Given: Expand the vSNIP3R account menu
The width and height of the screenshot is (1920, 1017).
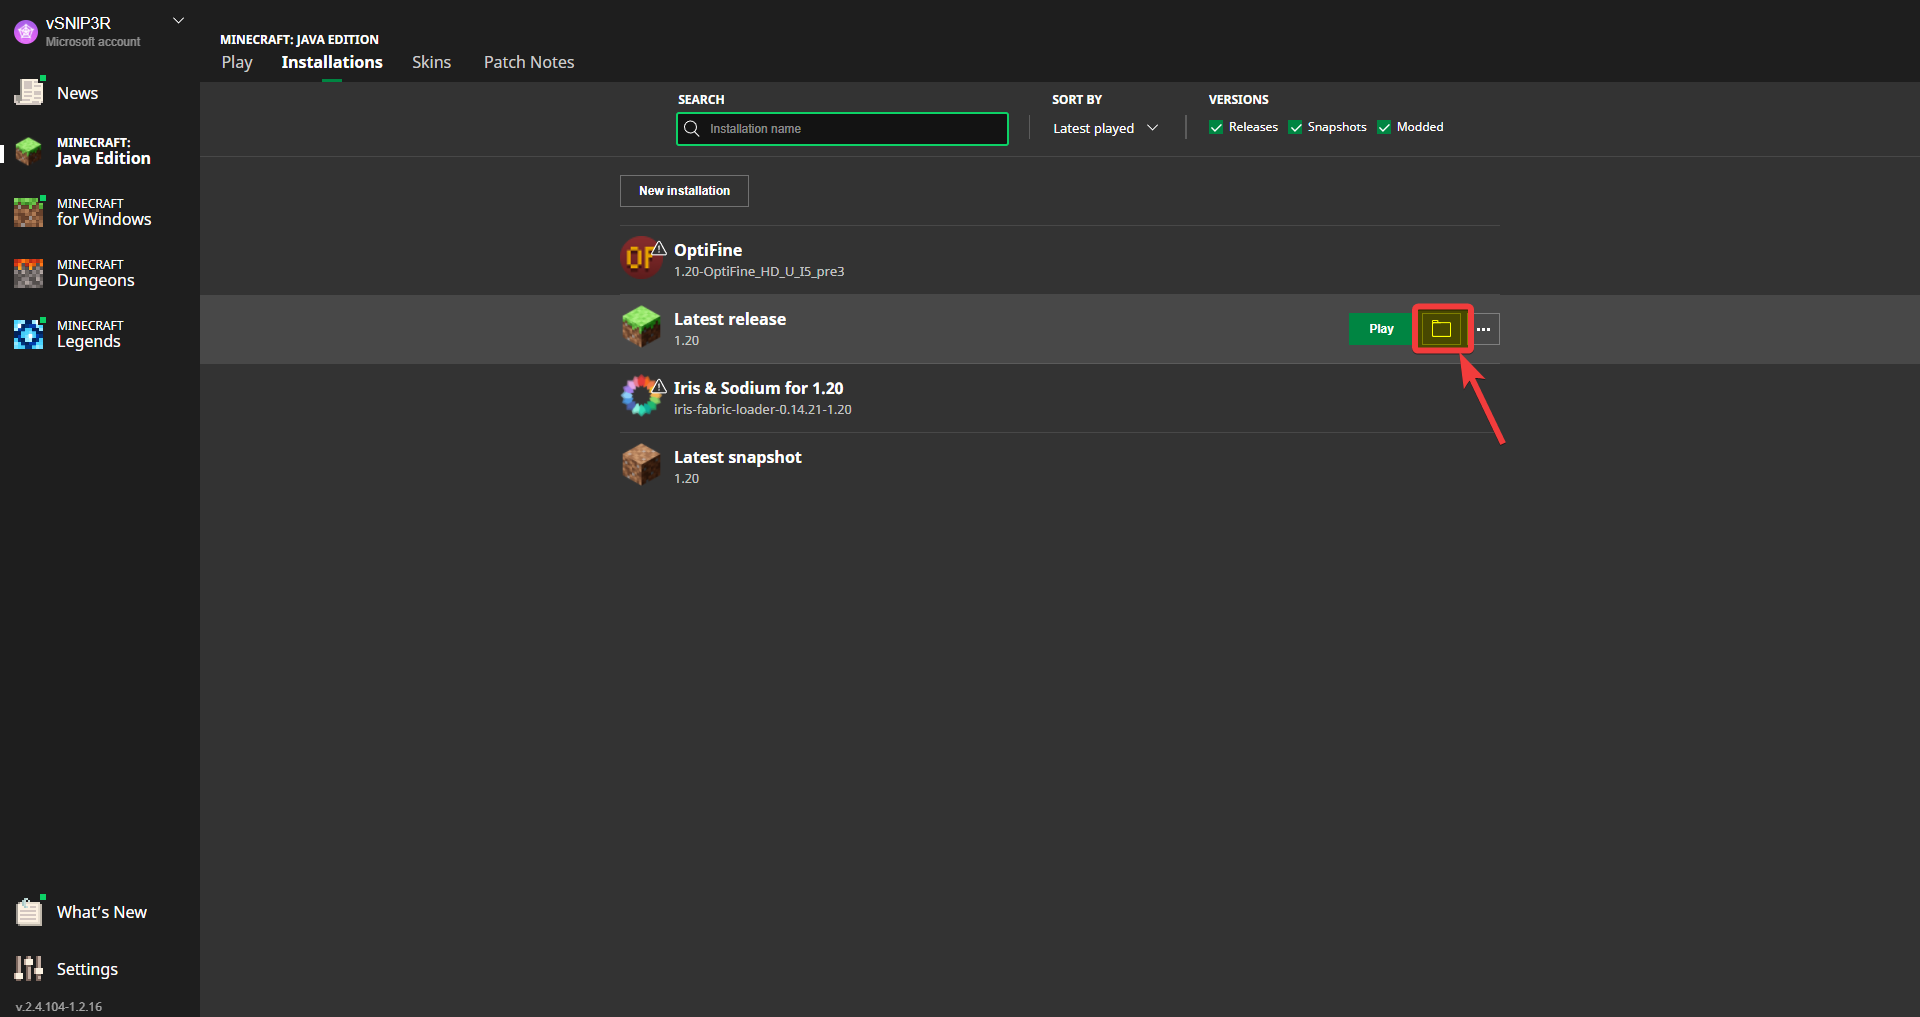Looking at the screenshot, I should click(x=178, y=21).
